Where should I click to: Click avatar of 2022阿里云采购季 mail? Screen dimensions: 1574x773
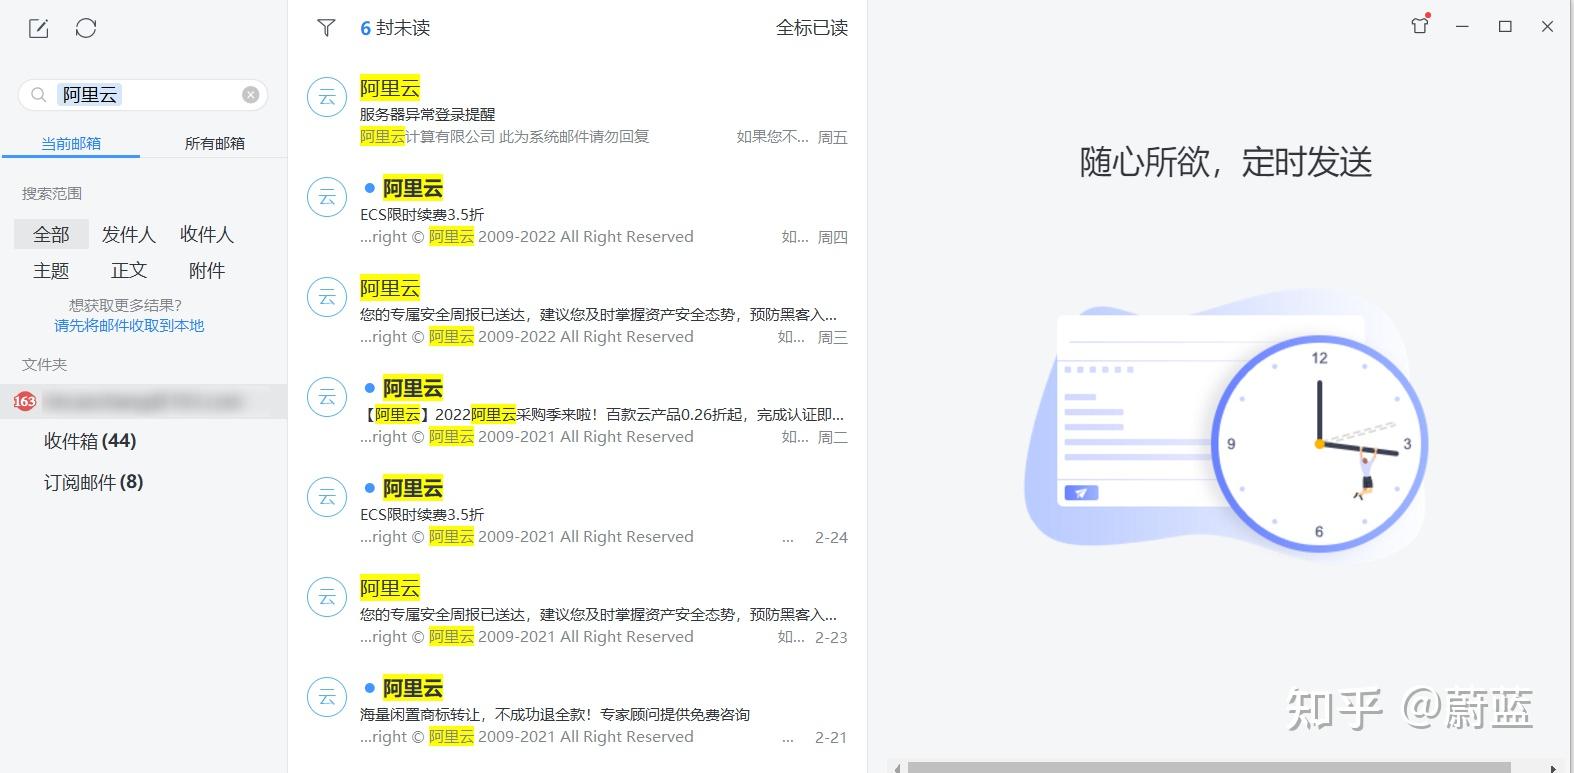pyautogui.click(x=326, y=398)
